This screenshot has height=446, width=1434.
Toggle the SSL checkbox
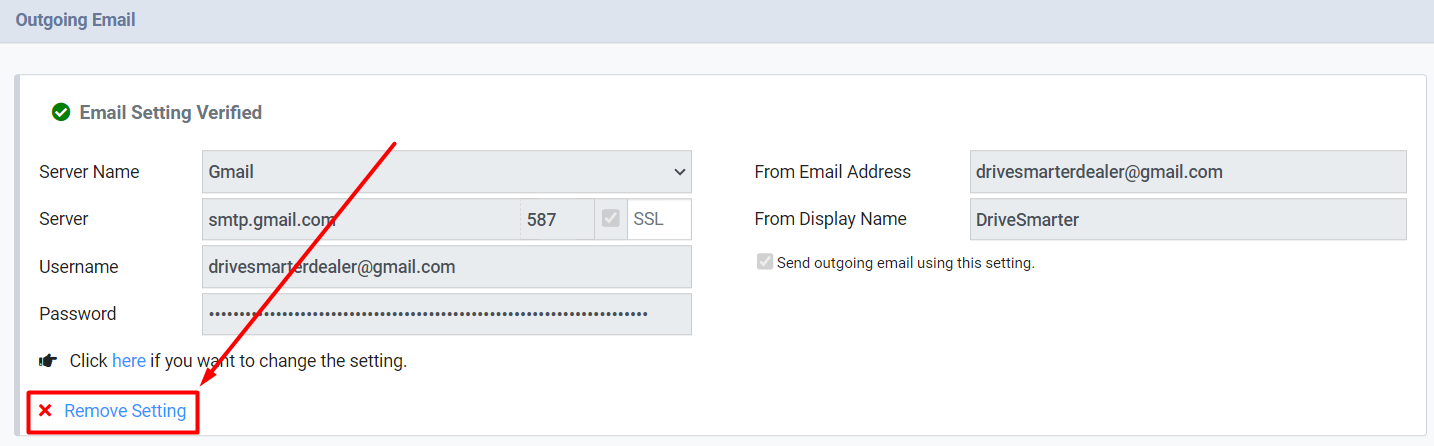tap(611, 219)
